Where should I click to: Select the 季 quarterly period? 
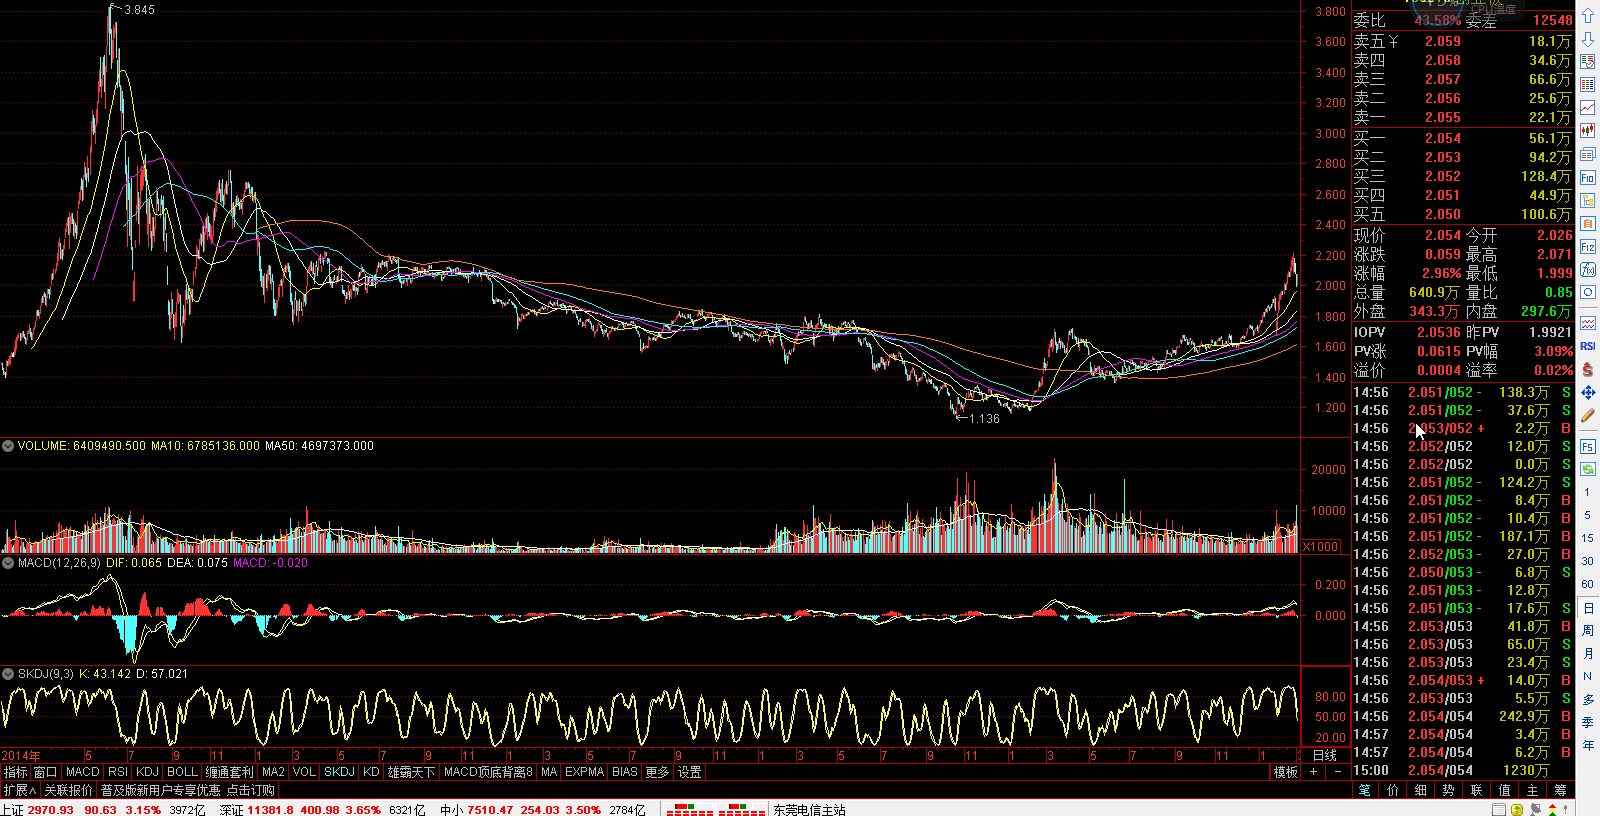(x=1587, y=723)
